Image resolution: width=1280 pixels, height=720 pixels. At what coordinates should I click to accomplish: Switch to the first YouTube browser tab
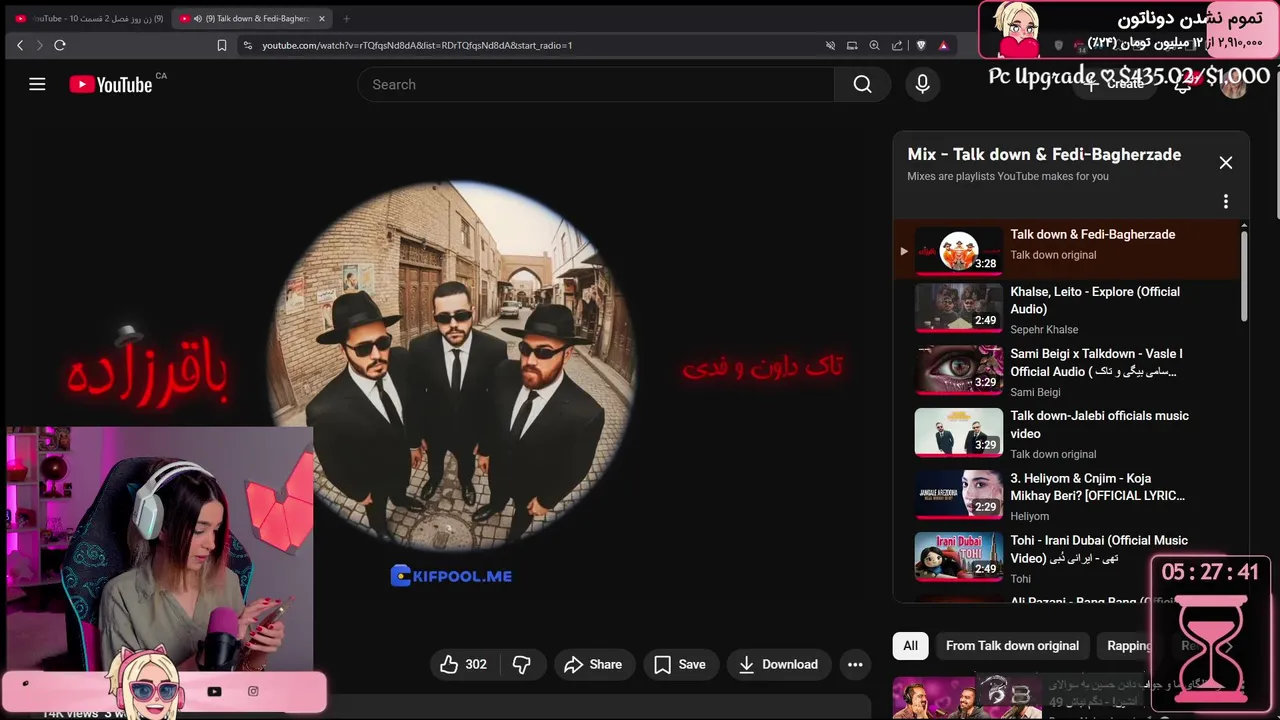[88, 18]
